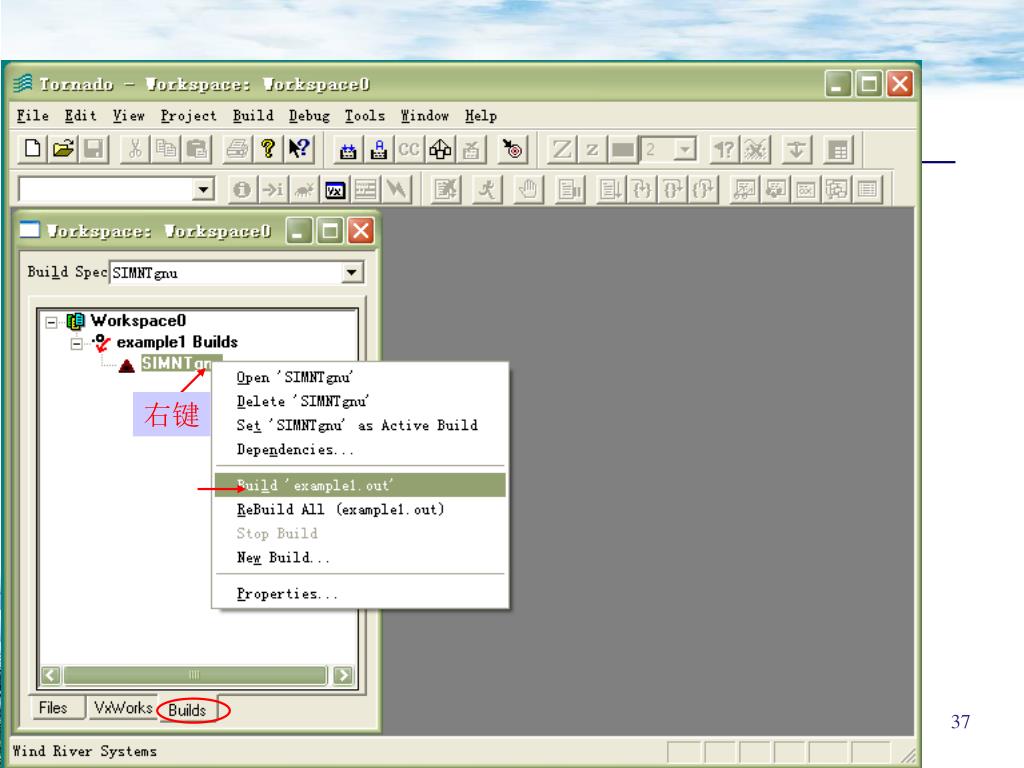Click the first curly braces step icon
Viewport: 1024px width, 768px height.
click(642, 189)
